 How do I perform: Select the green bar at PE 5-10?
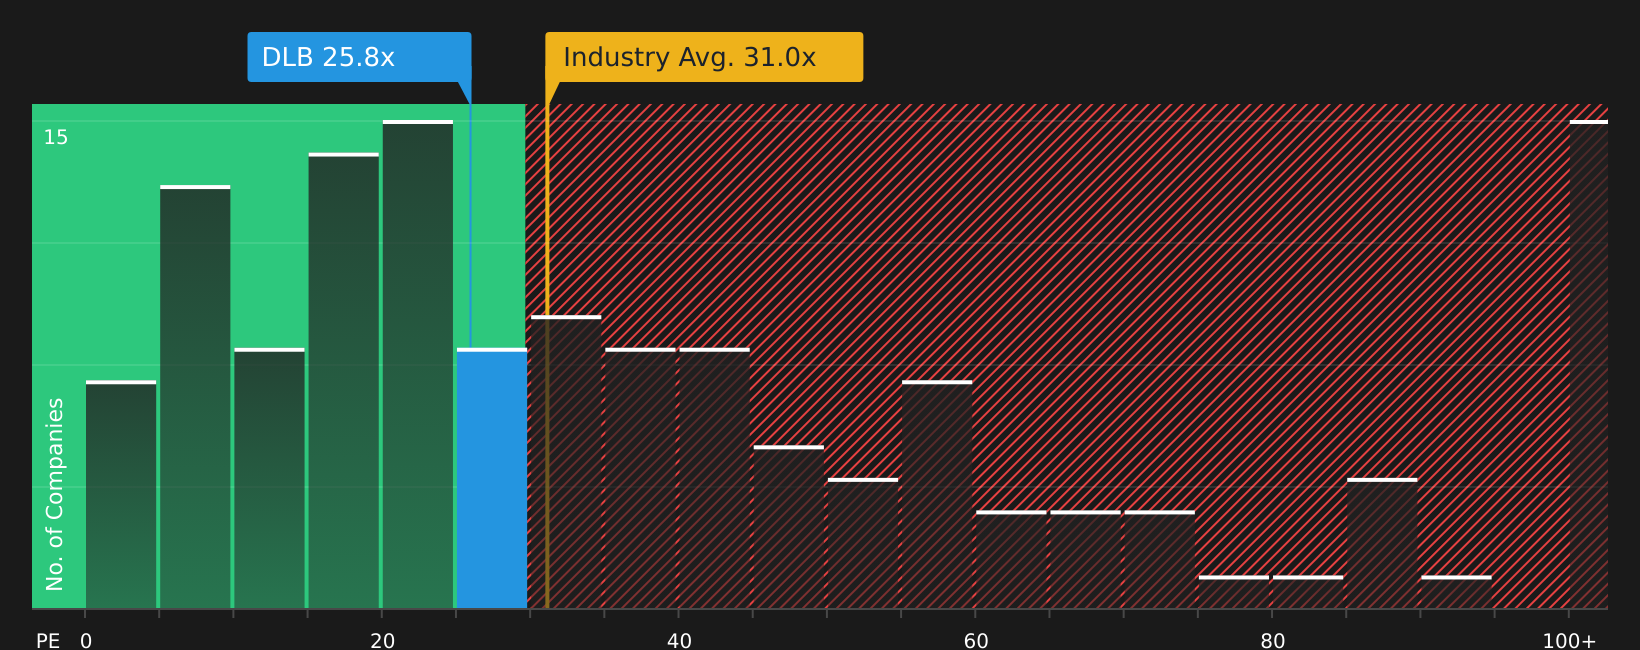click(x=195, y=397)
